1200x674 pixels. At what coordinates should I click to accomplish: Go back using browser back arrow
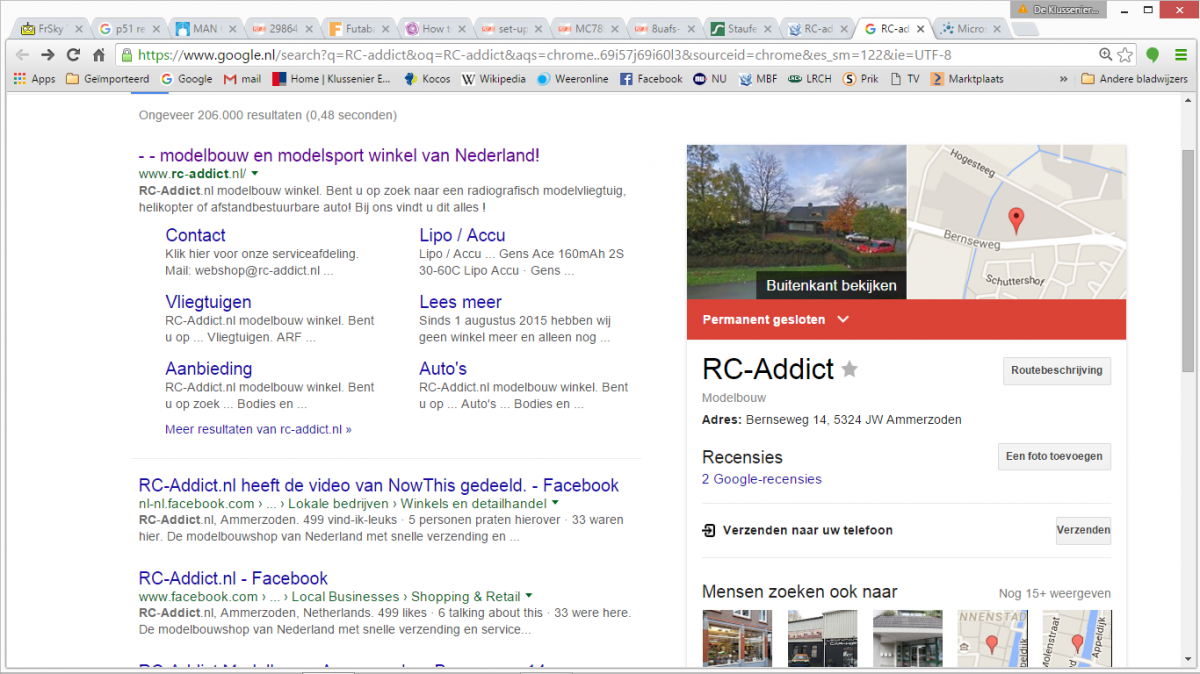point(22,55)
